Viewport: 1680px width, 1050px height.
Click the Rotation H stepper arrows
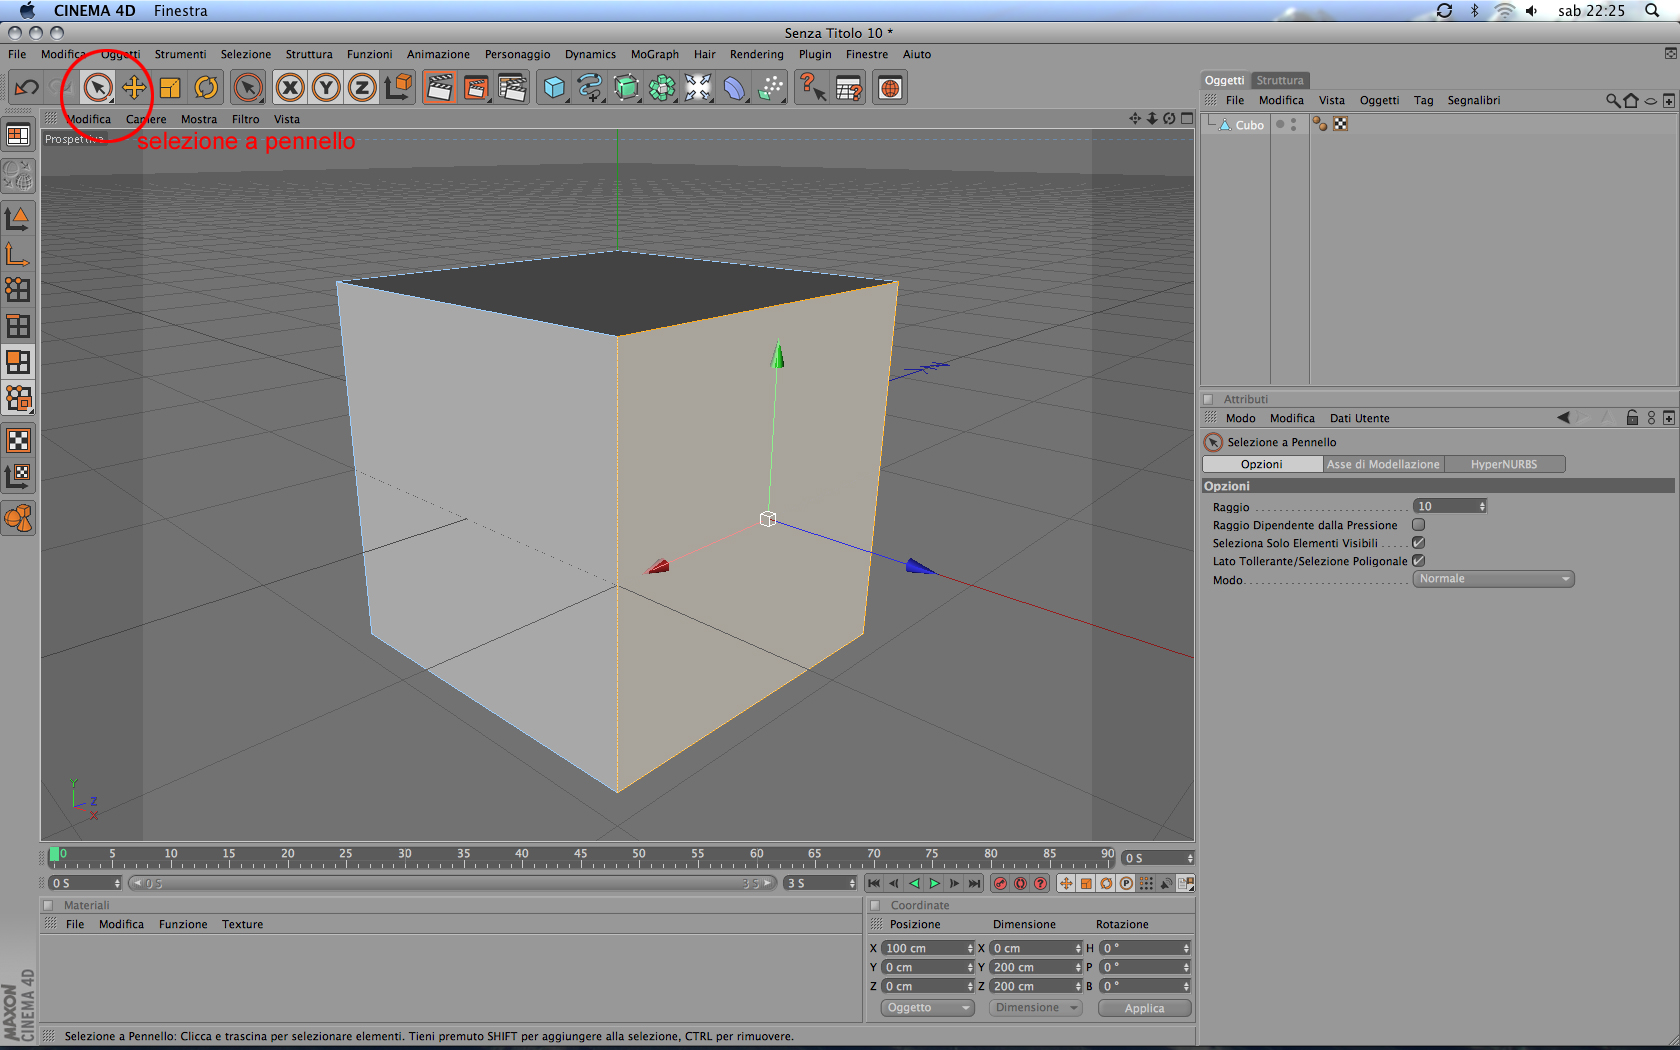click(1186, 948)
